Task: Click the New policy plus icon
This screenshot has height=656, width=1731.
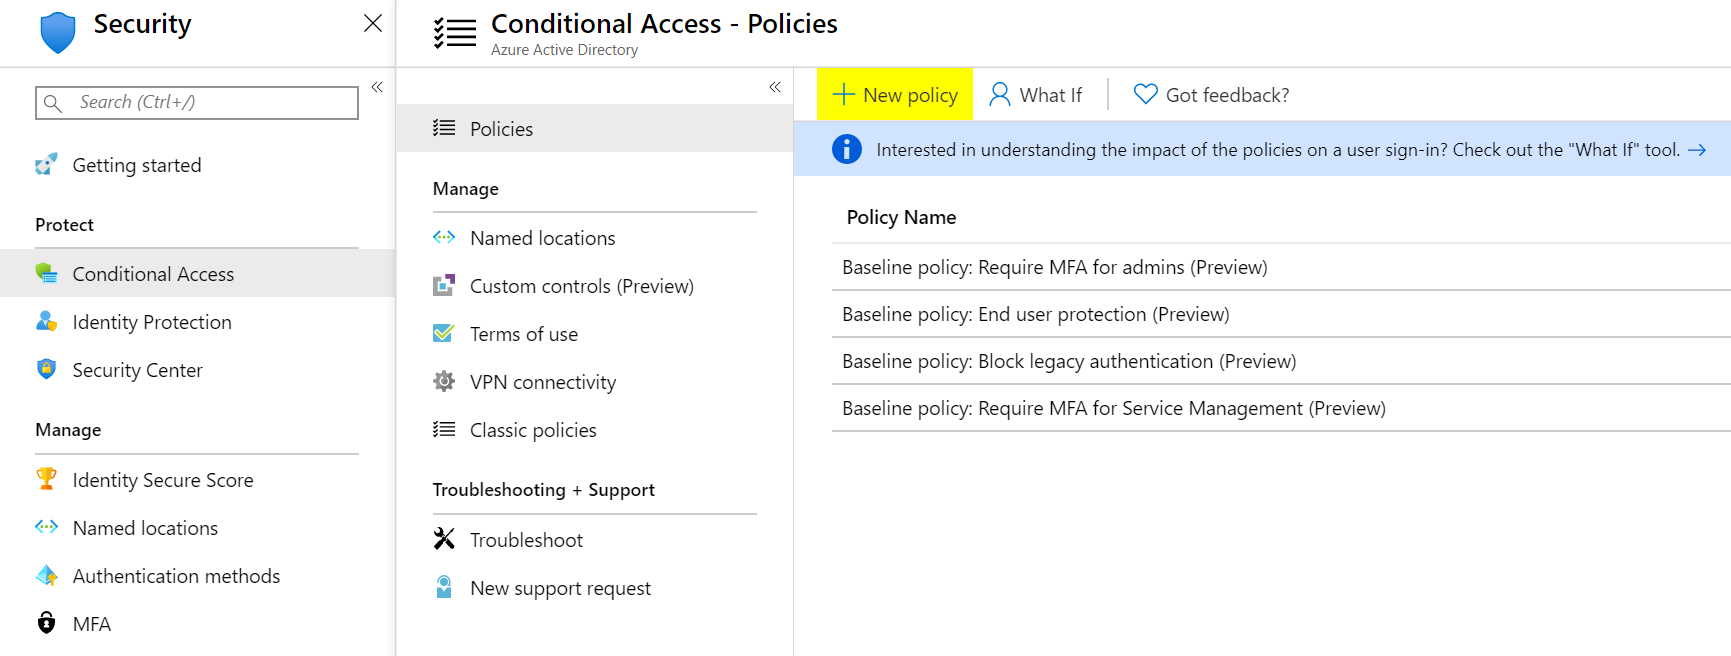Action: pyautogui.click(x=843, y=95)
